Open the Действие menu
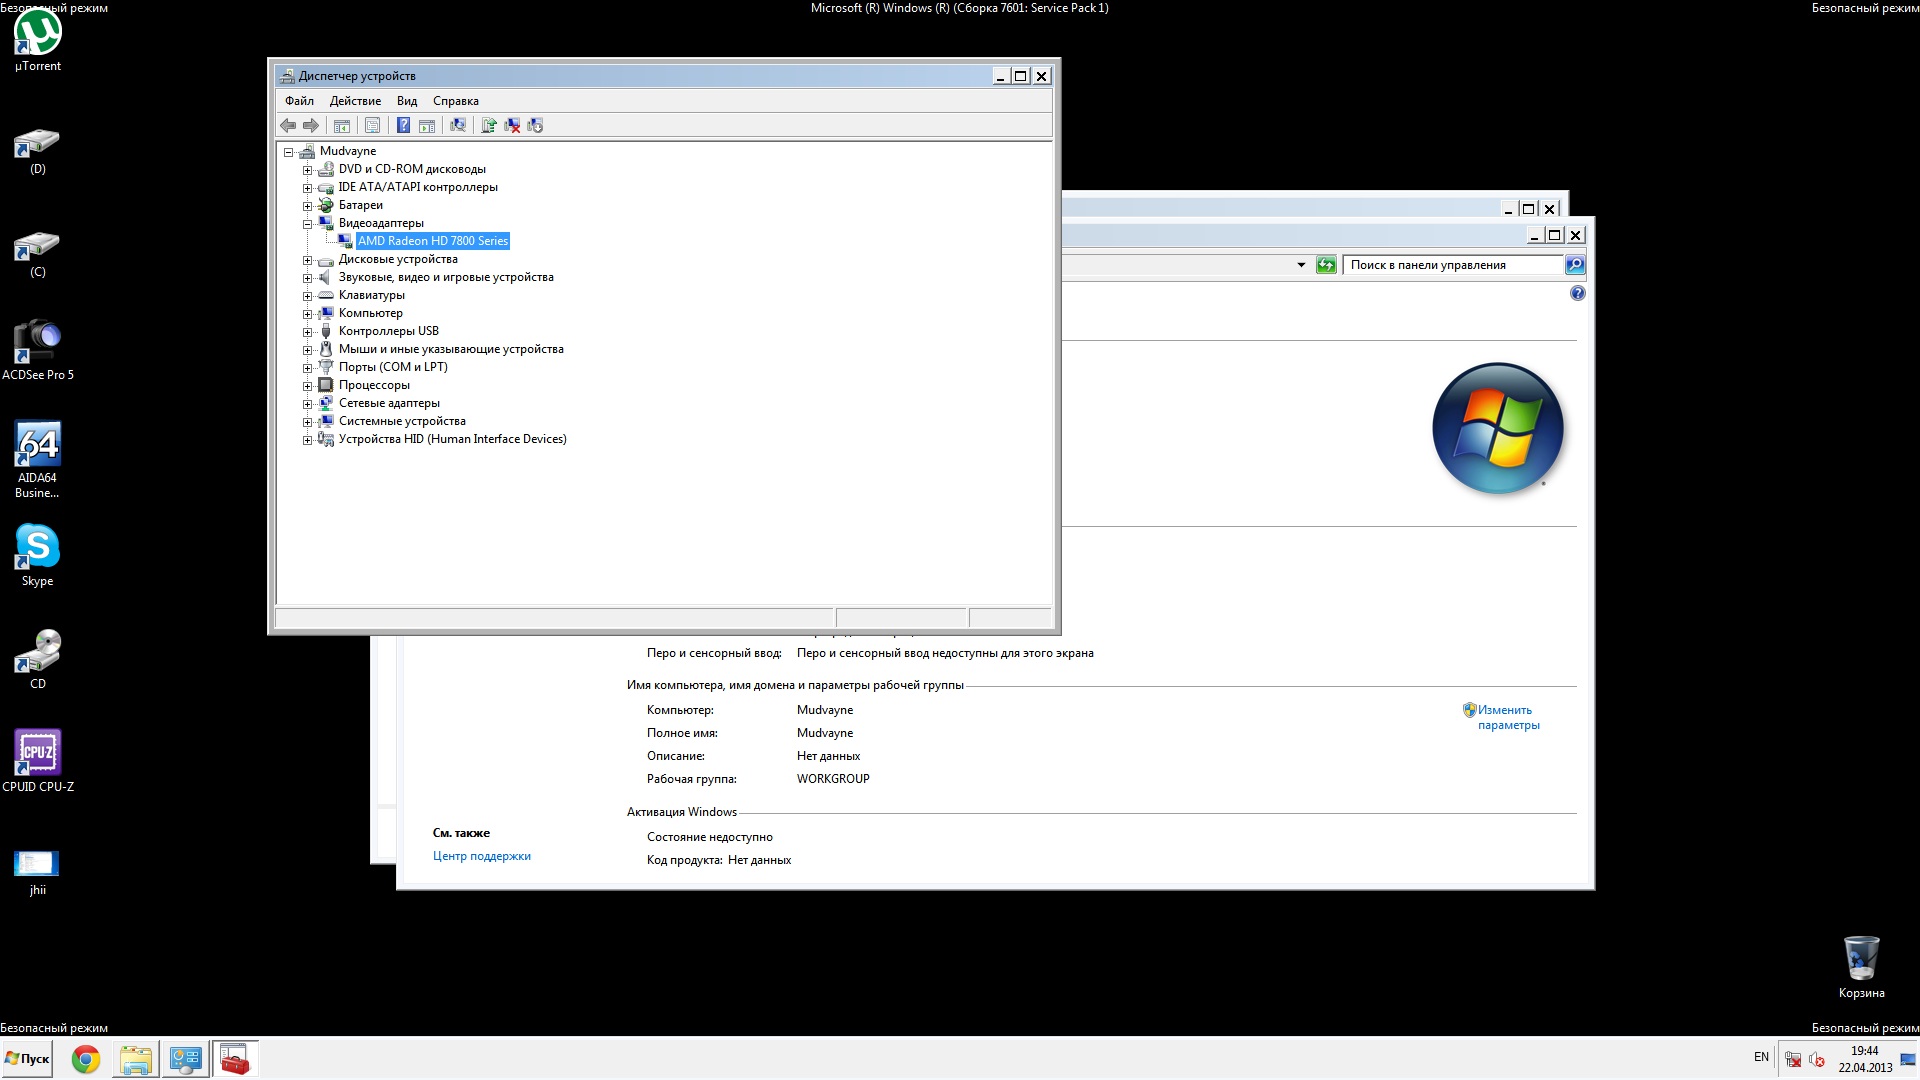Screen dimensions: 1920x1080 point(355,101)
